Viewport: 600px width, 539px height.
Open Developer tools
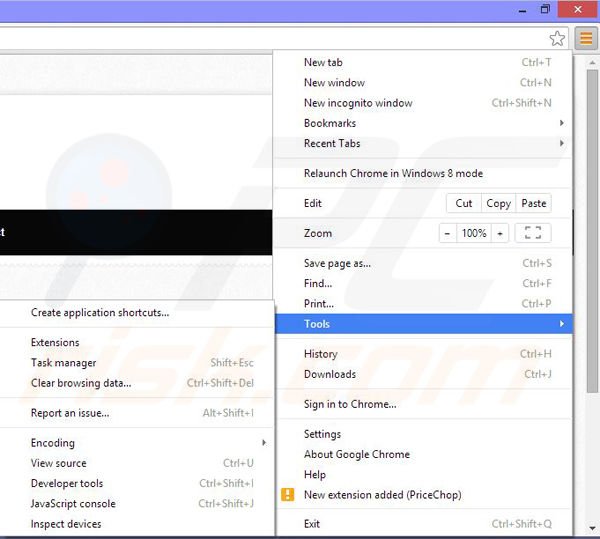point(137,484)
